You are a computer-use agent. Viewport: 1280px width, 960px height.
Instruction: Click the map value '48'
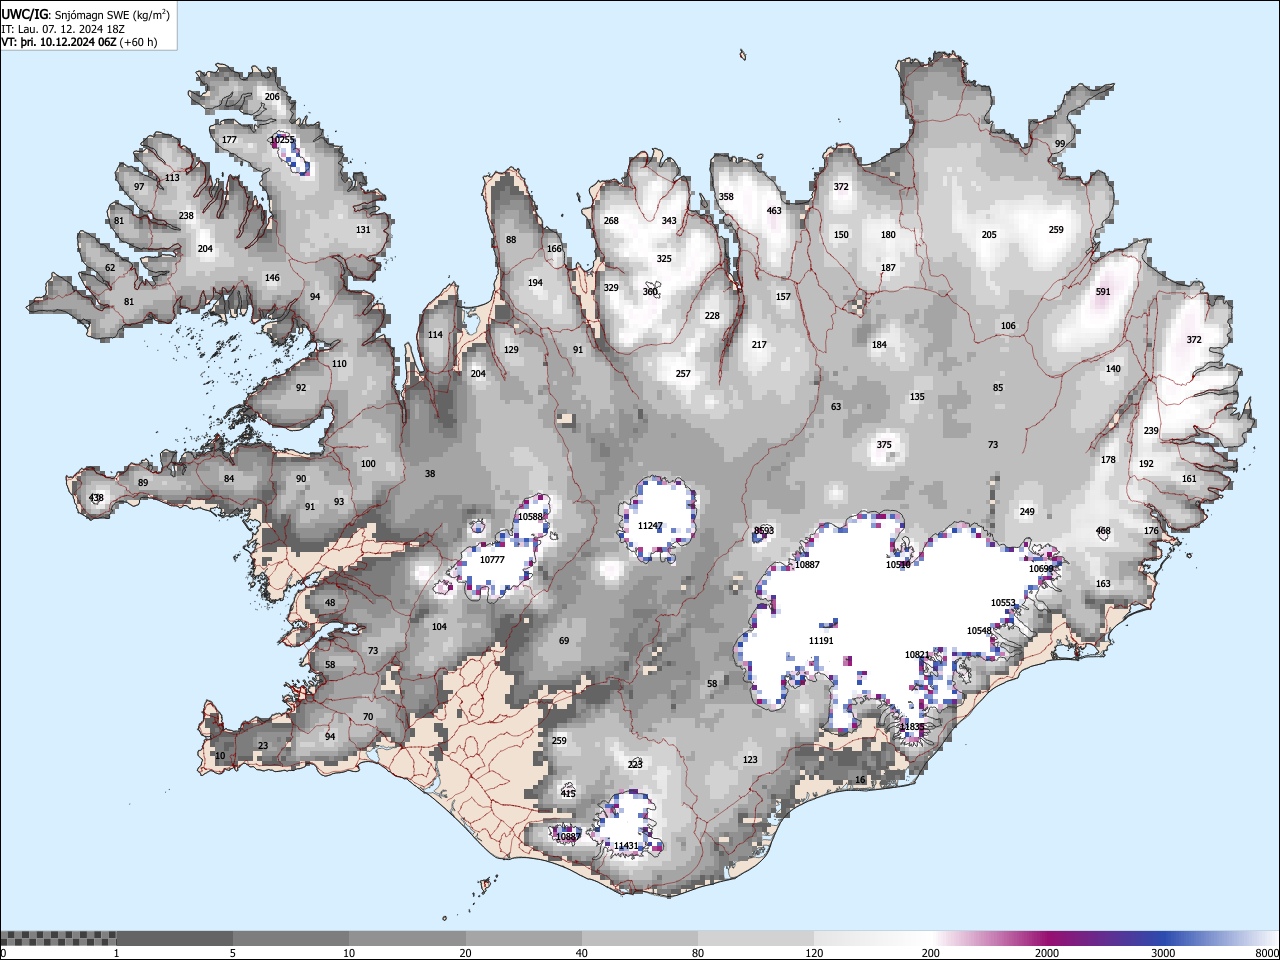pos(330,603)
